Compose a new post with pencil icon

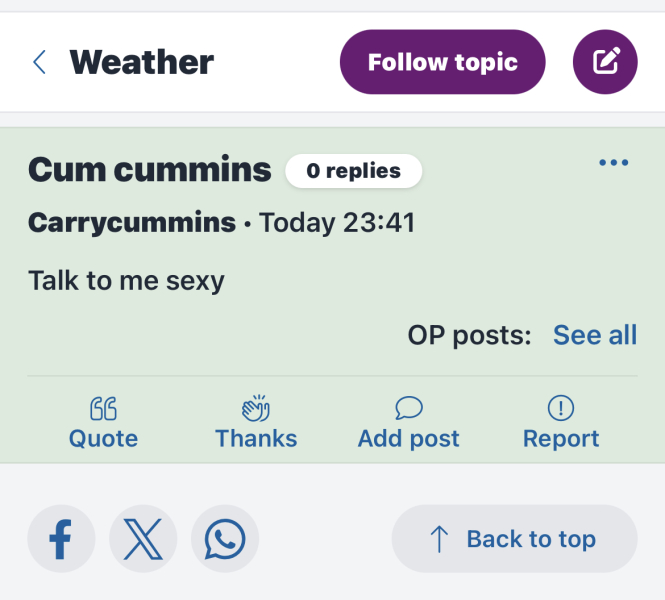point(604,62)
